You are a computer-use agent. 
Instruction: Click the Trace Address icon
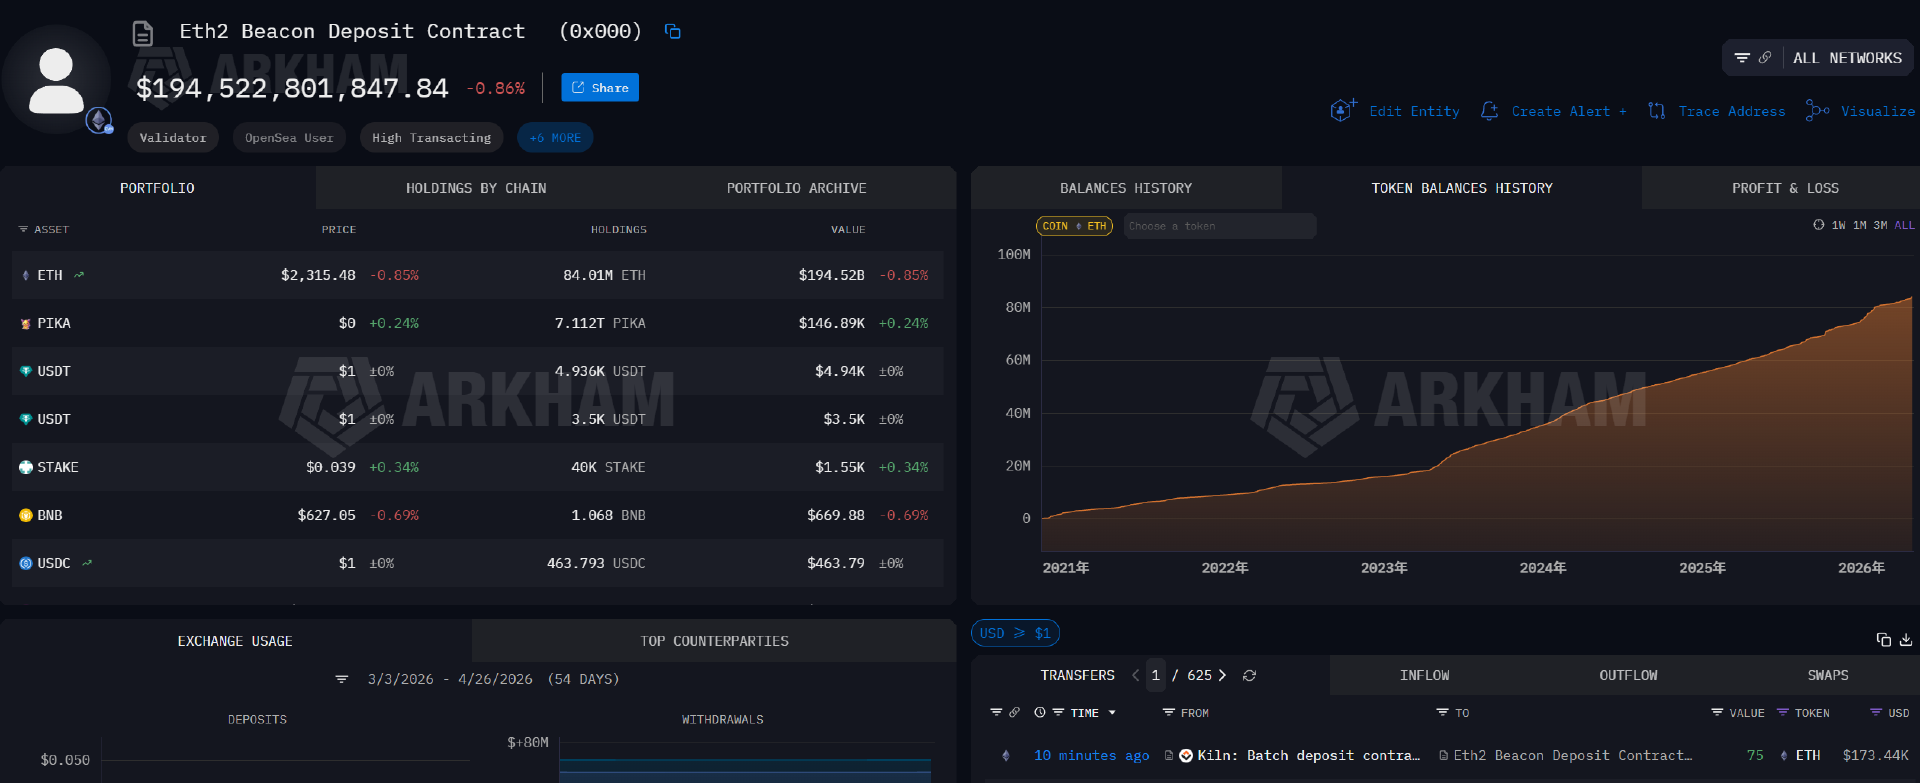coord(1657,111)
